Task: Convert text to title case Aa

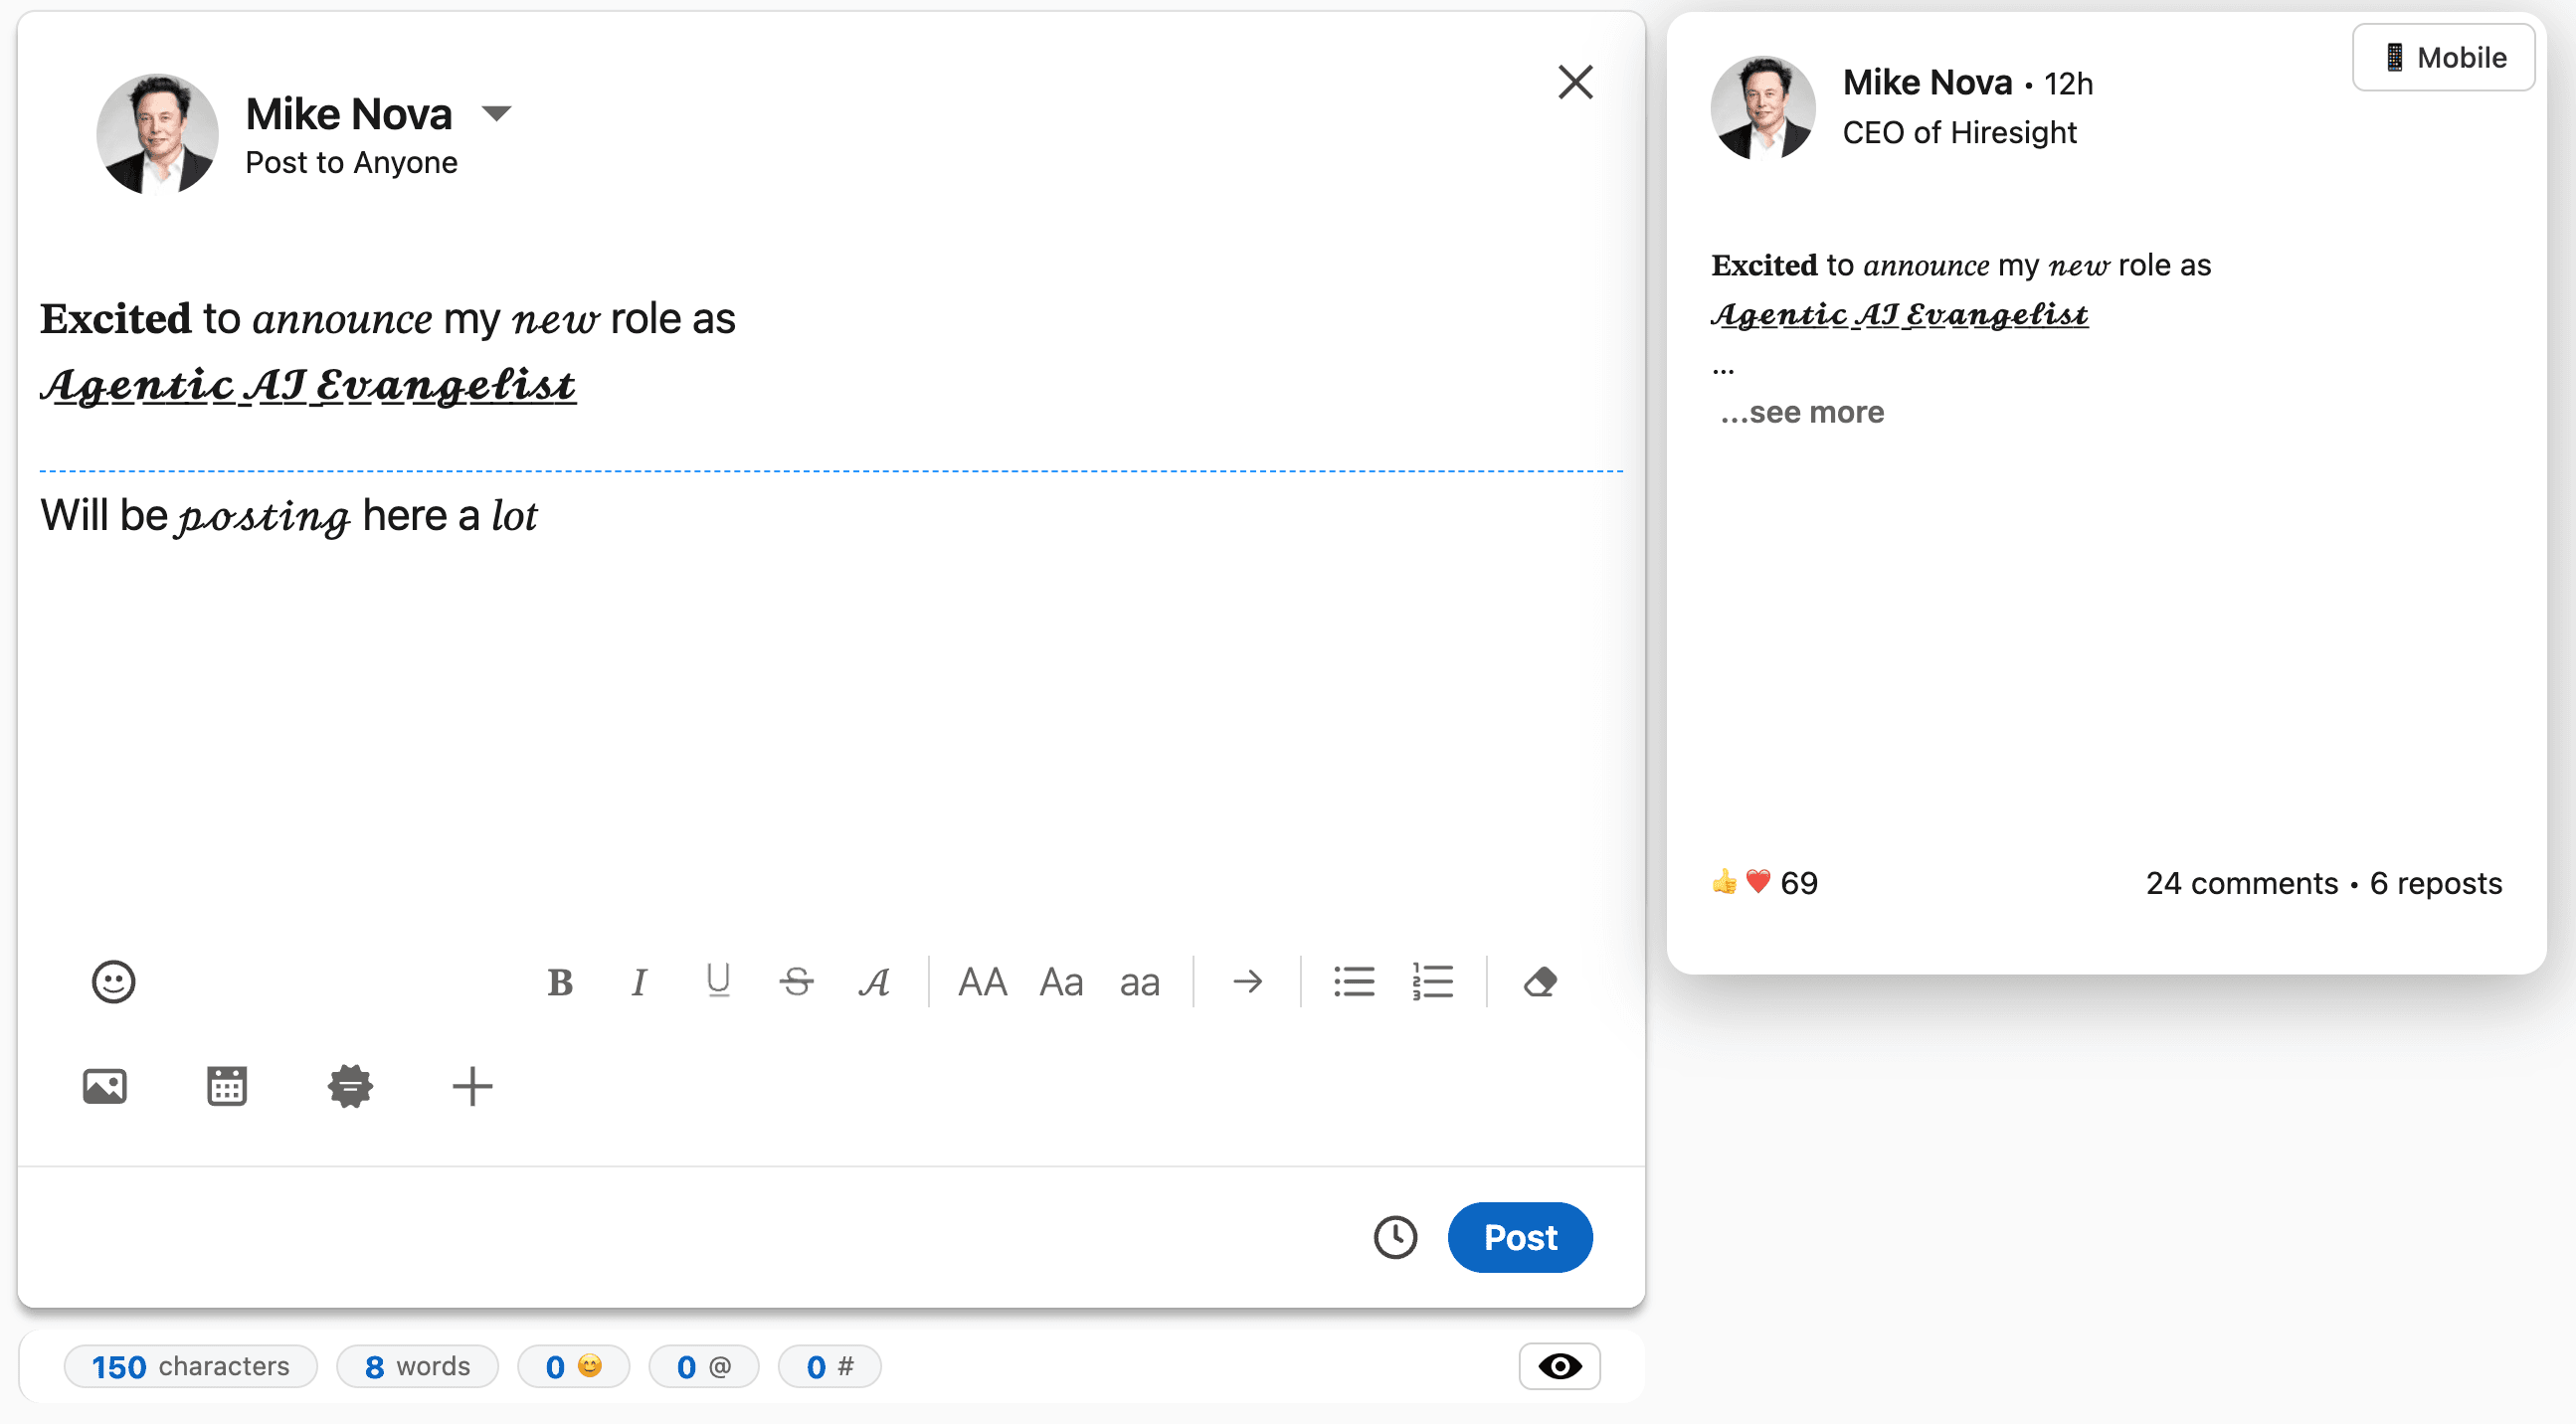Action: (1061, 982)
